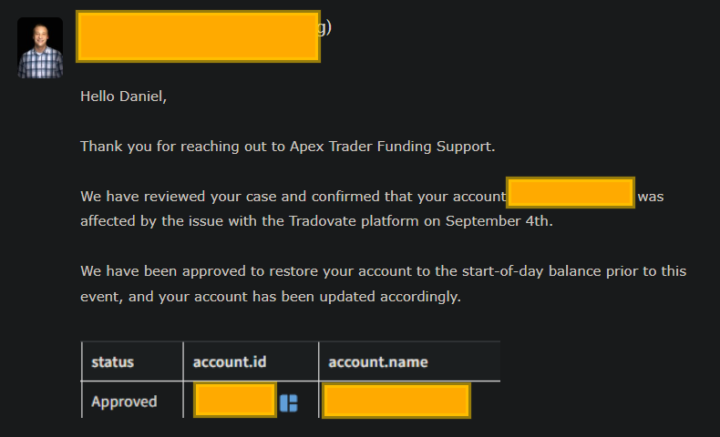Click the redacted account ID value in table

[235, 402]
